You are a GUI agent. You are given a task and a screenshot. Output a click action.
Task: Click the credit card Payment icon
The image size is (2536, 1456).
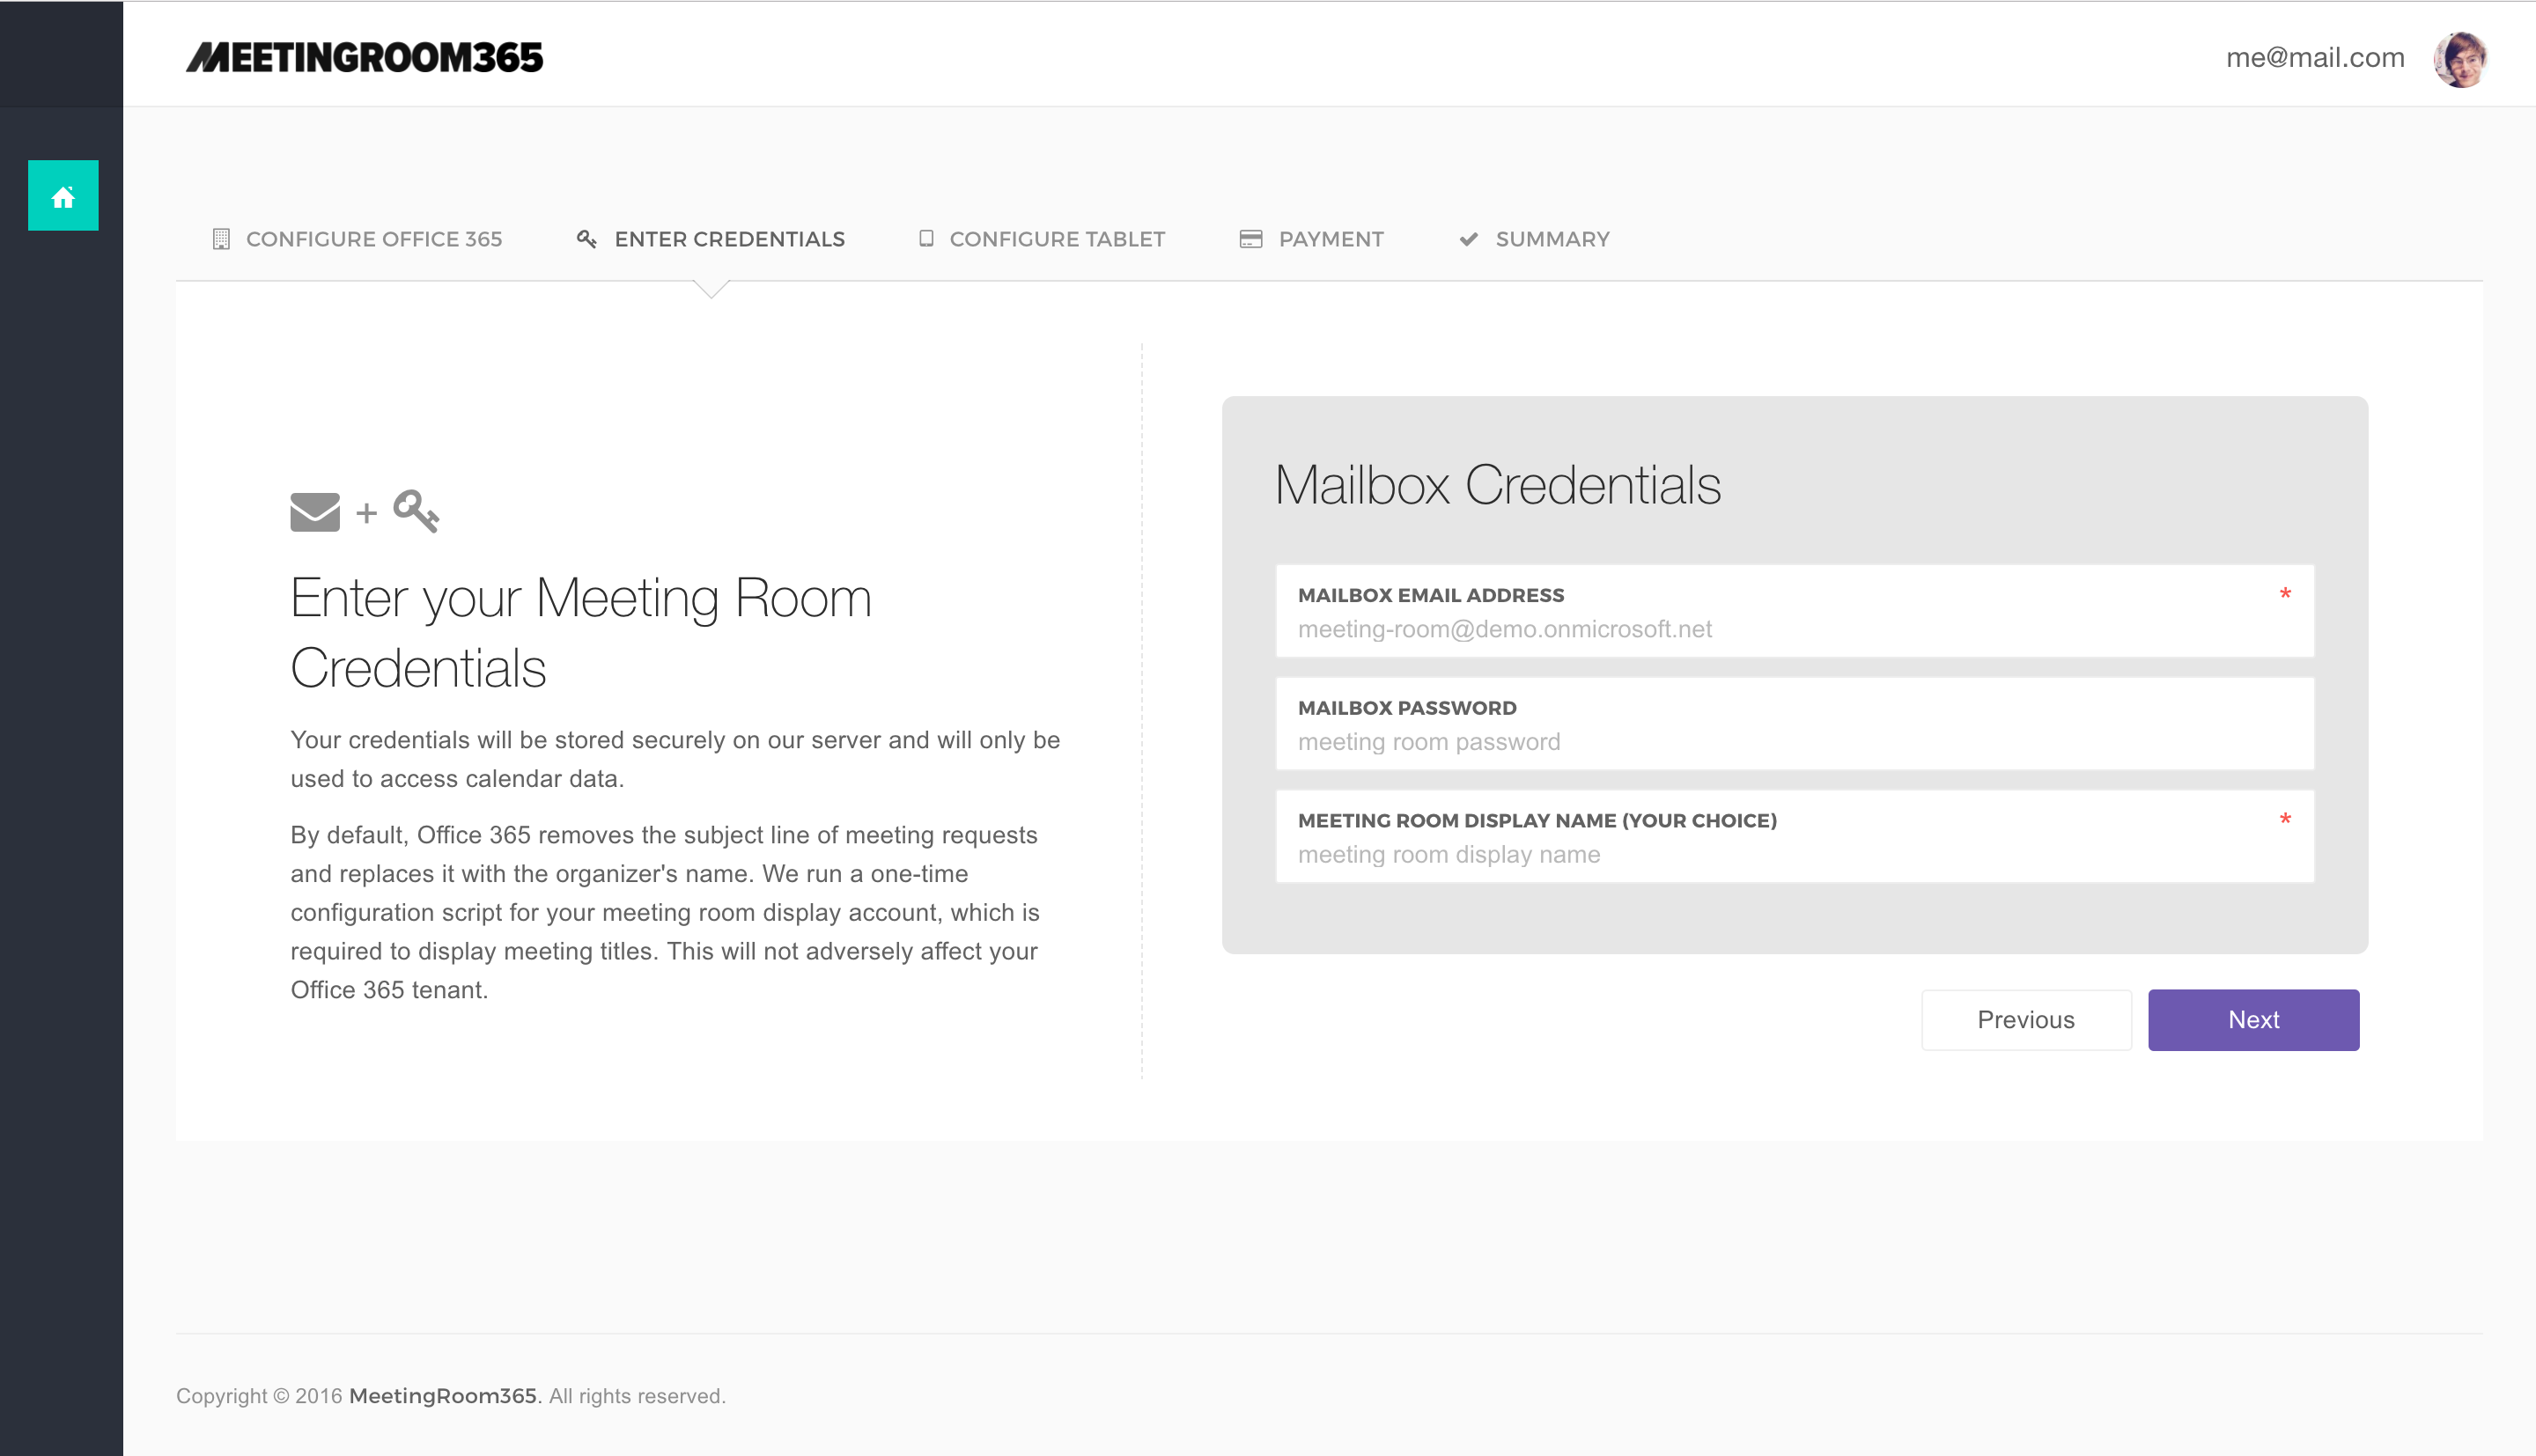point(1250,239)
